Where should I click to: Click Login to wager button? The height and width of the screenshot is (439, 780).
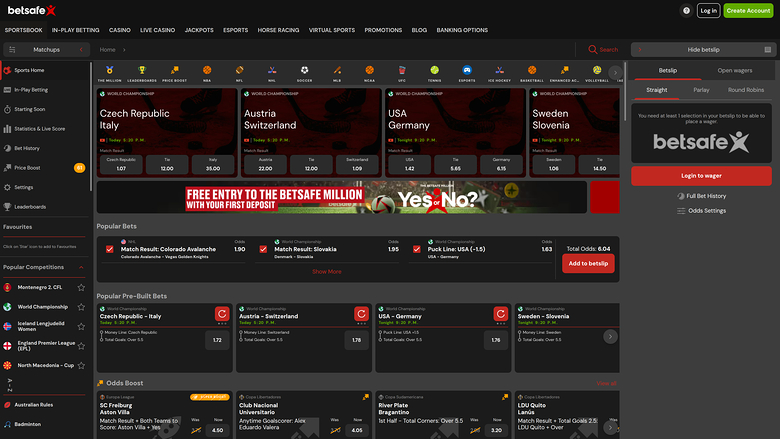point(701,176)
